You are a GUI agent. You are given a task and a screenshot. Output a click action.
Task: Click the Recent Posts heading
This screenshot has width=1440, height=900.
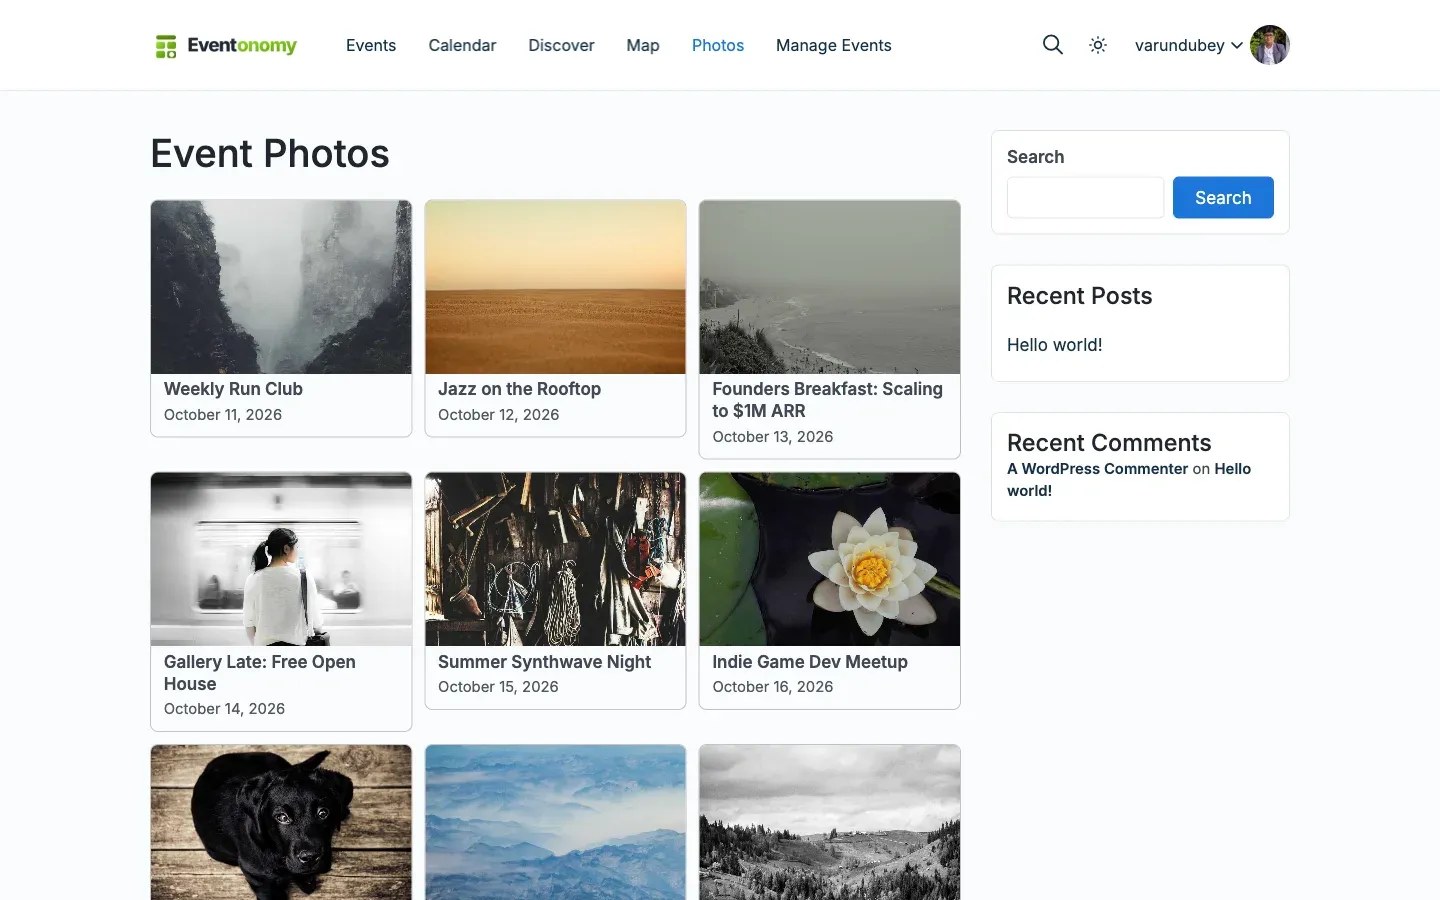[x=1080, y=296]
